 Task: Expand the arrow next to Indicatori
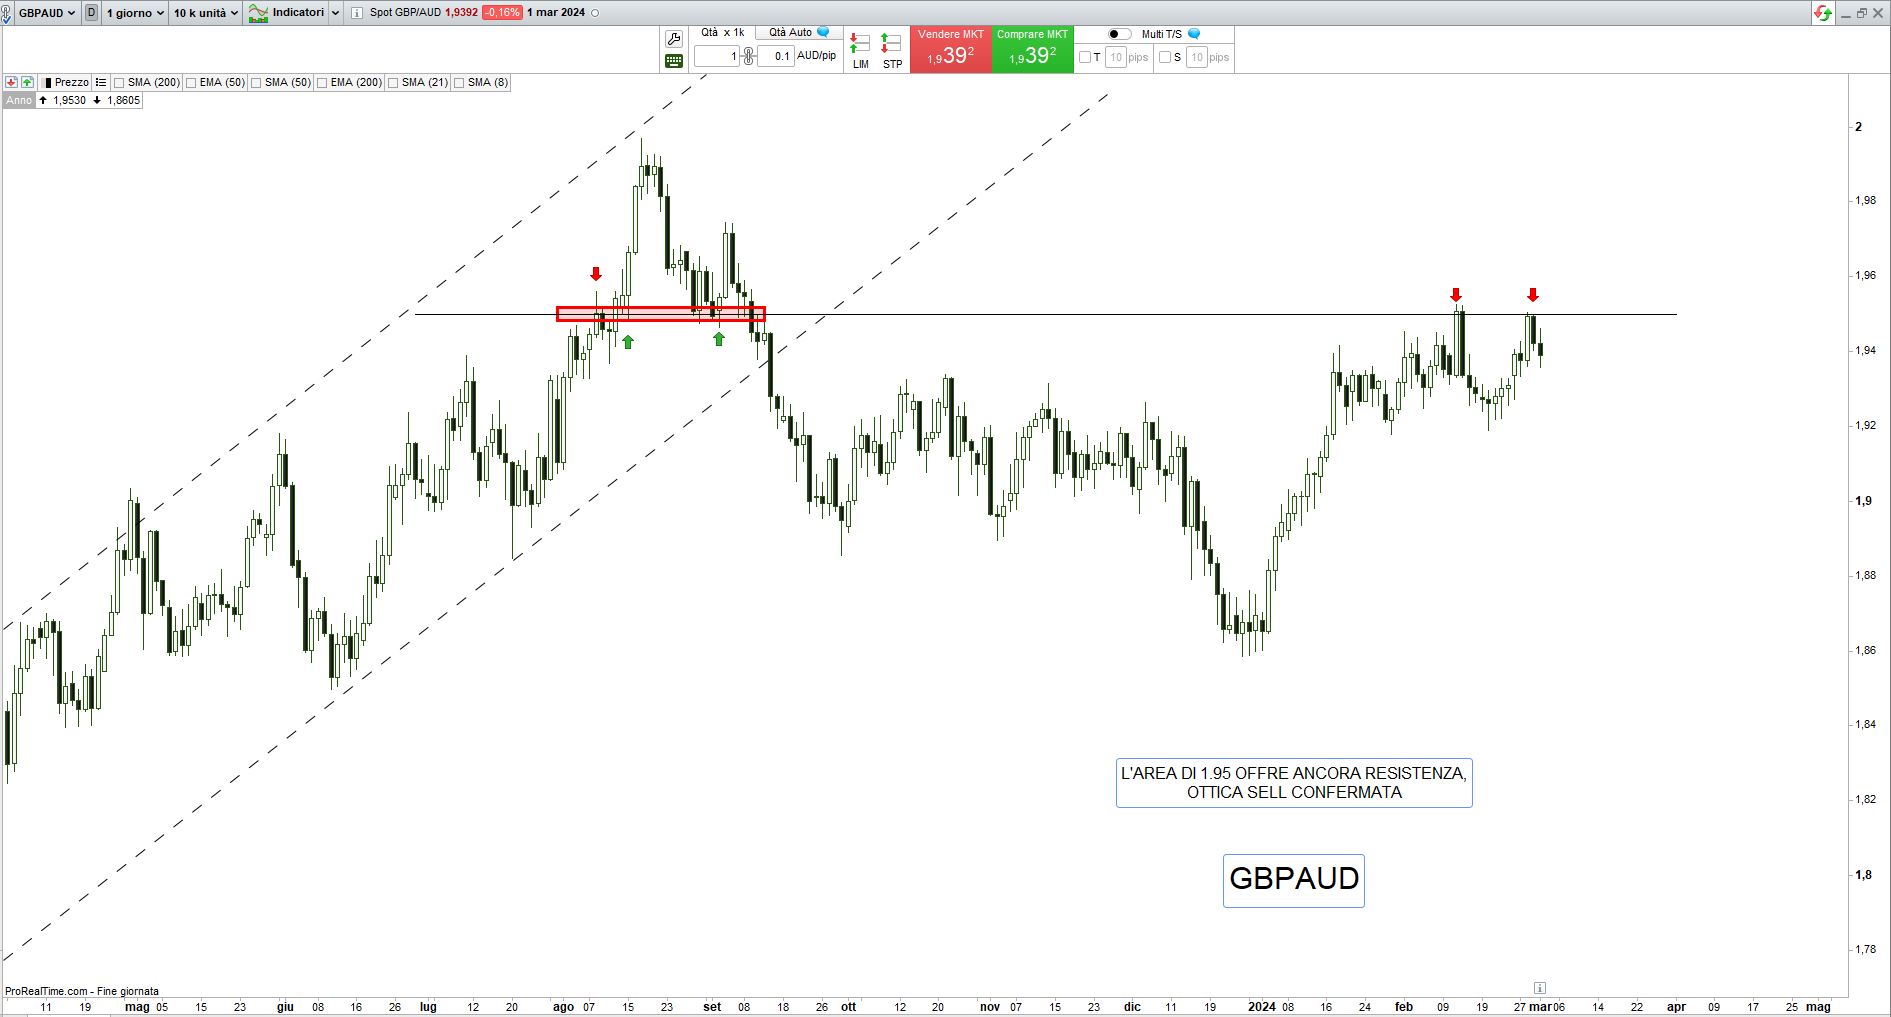(335, 13)
